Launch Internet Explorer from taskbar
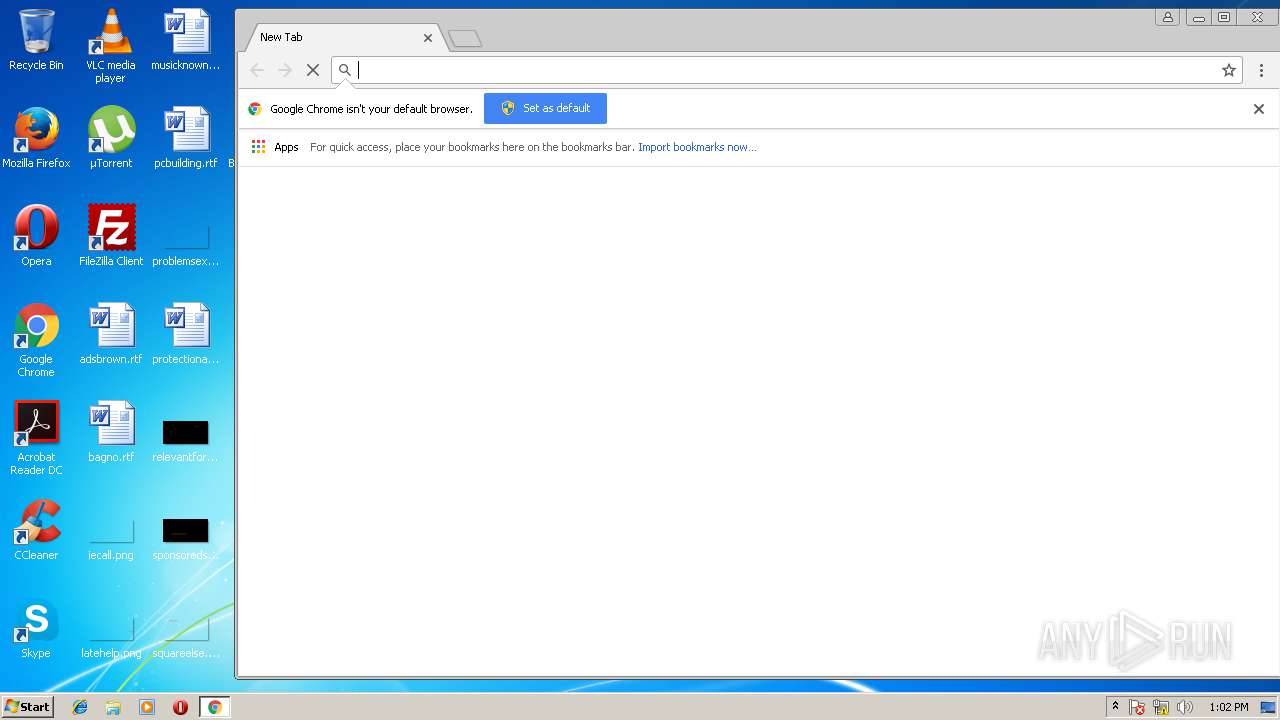The image size is (1280, 720). 80,707
